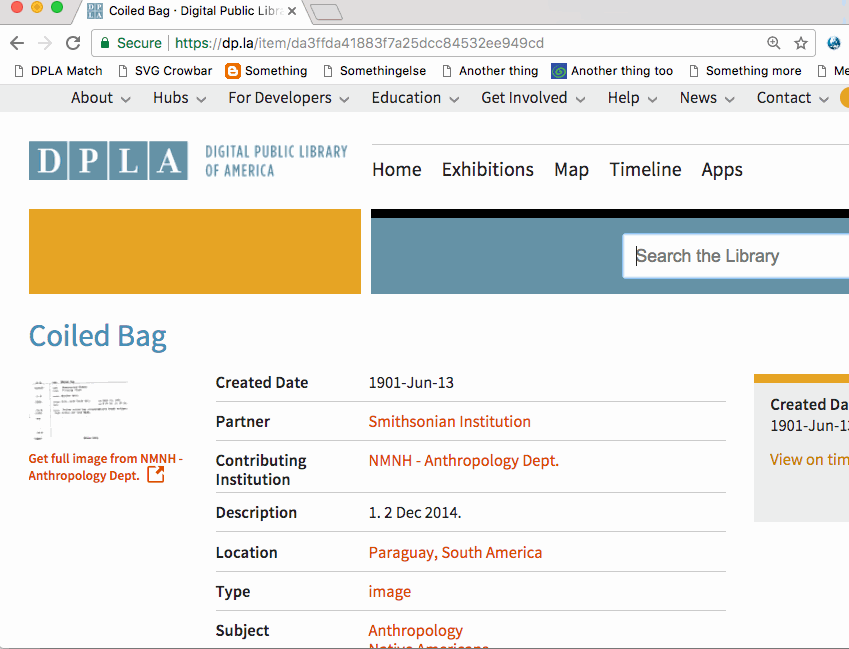The image size is (849, 649).
Task: Click the browser forward arrow
Action: pyautogui.click(x=45, y=43)
